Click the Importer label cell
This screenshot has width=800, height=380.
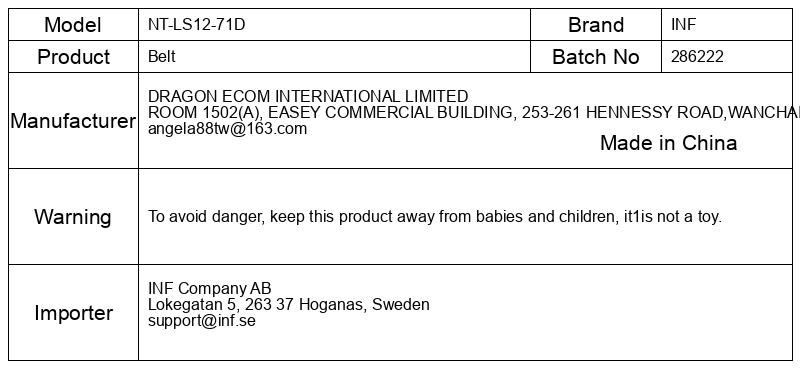pos(73,312)
